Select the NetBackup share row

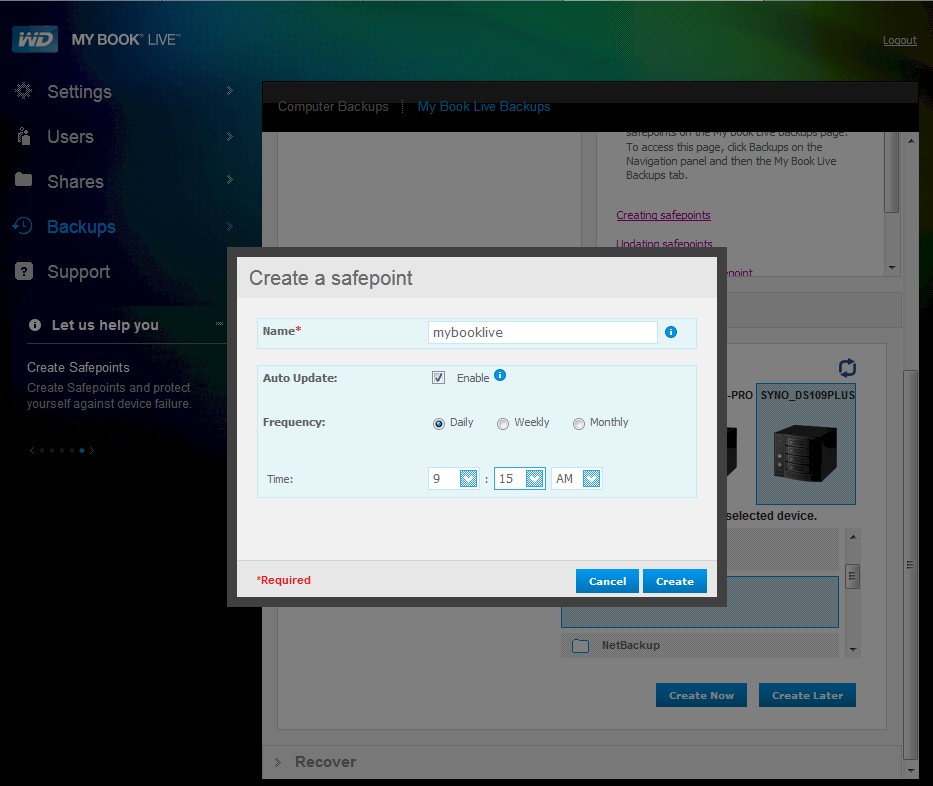[700, 645]
